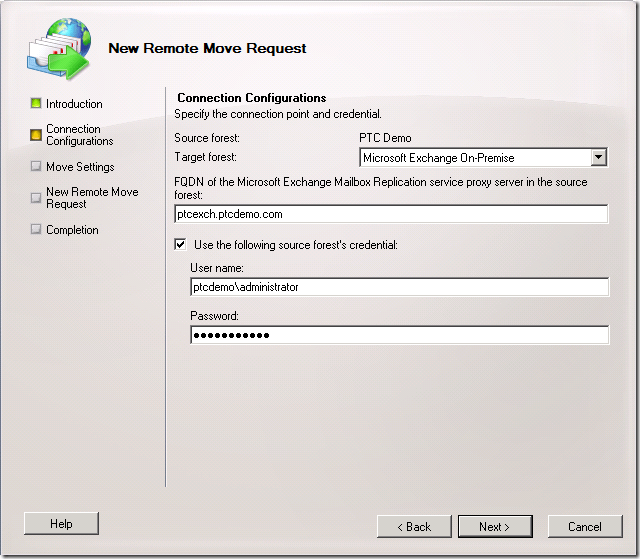640x559 pixels.
Task: Select the Microsoft Exchange On-Premise combo box
Action: coord(483,157)
